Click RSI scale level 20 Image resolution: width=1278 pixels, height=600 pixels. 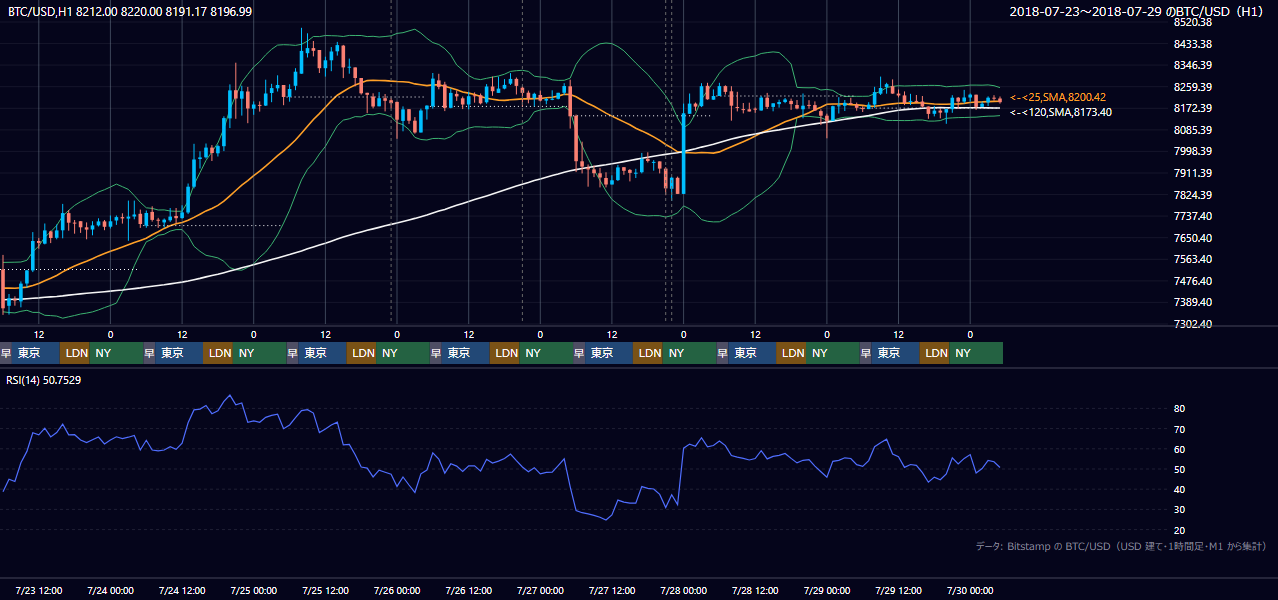coord(1180,530)
